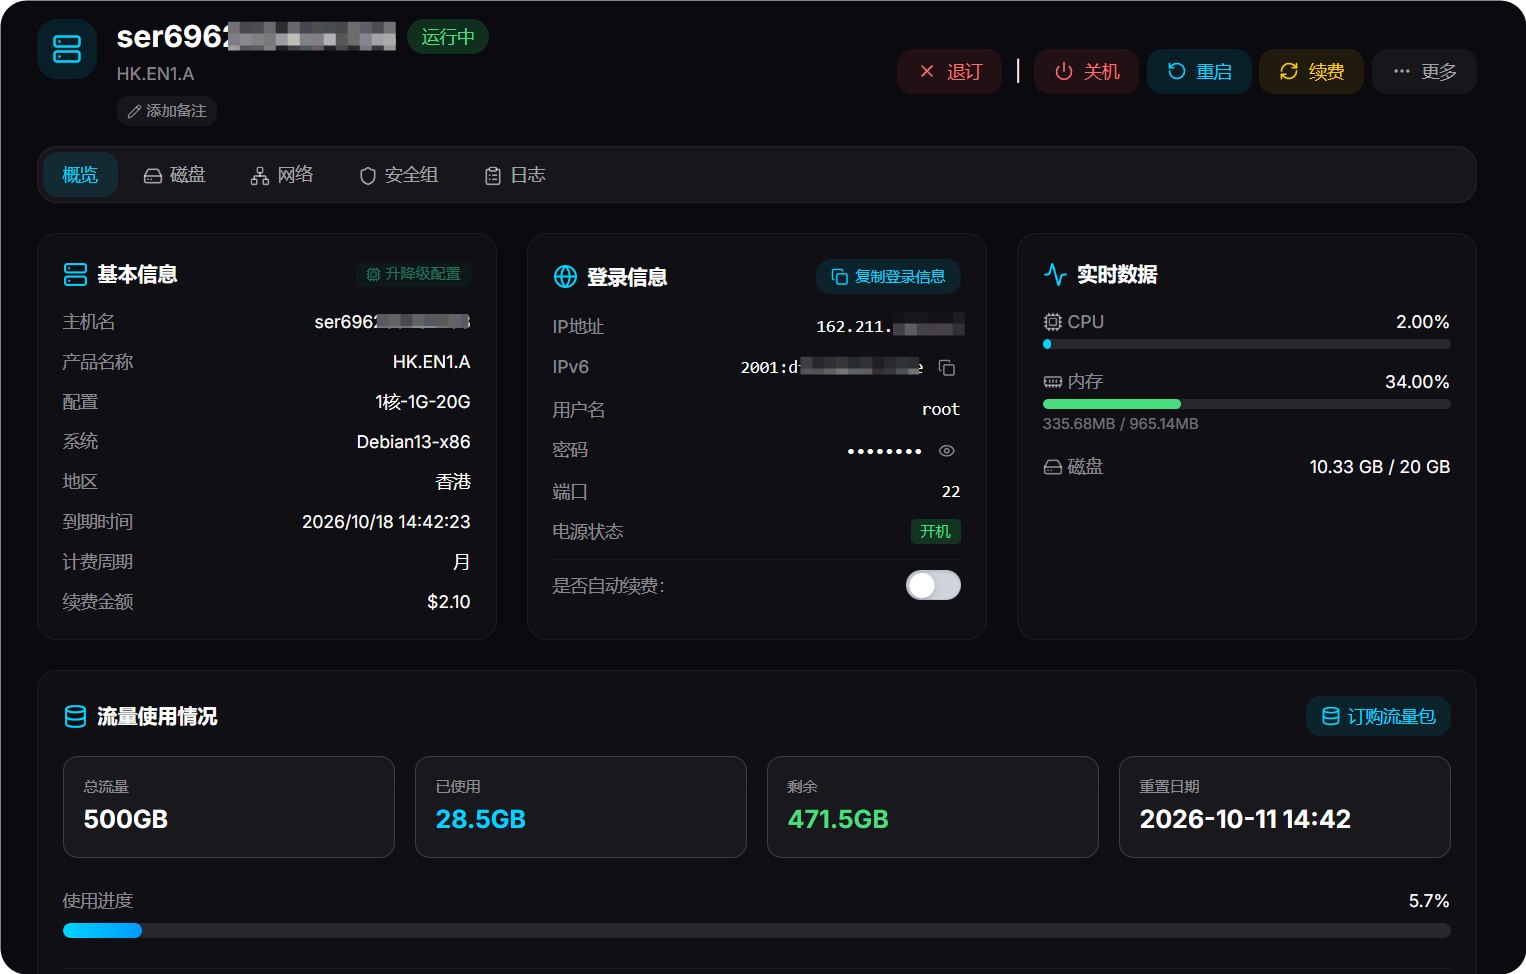The width and height of the screenshot is (1526, 974).
Task: Click the reset date 2026-10-11 14:42
Action: click(1245, 819)
